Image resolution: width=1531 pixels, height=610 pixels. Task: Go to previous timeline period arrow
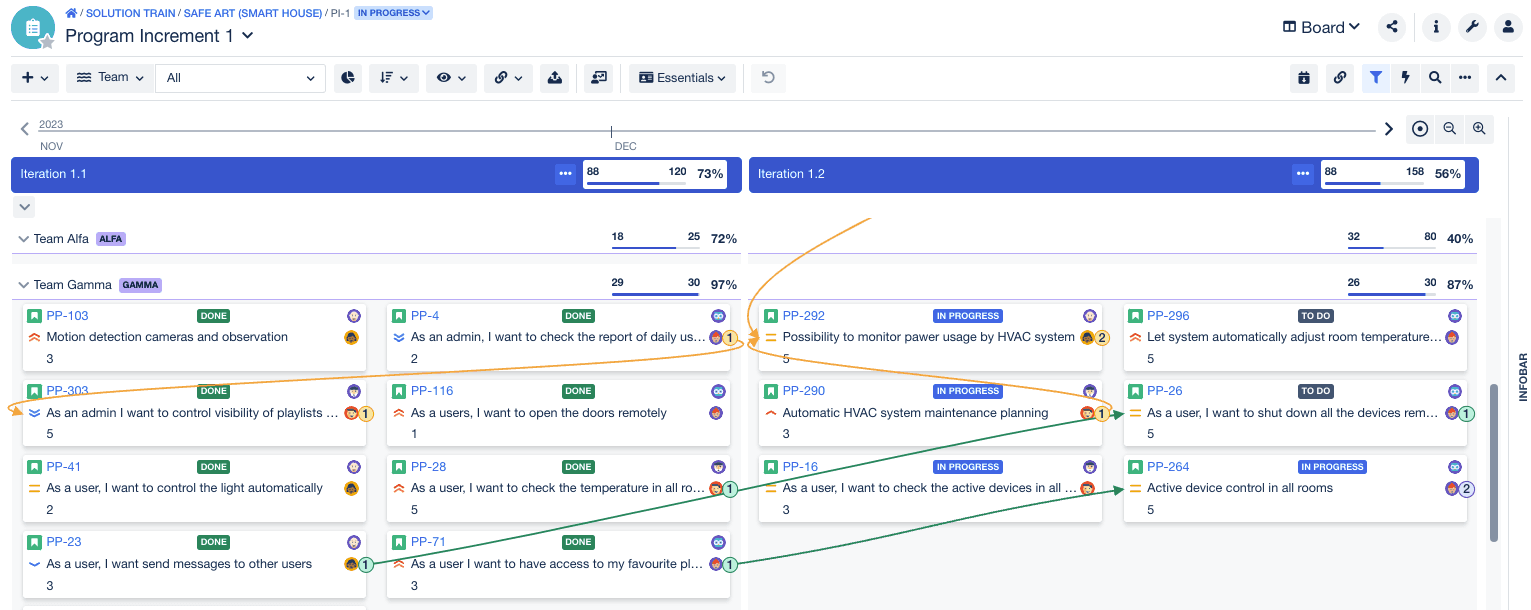[x=25, y=129]
